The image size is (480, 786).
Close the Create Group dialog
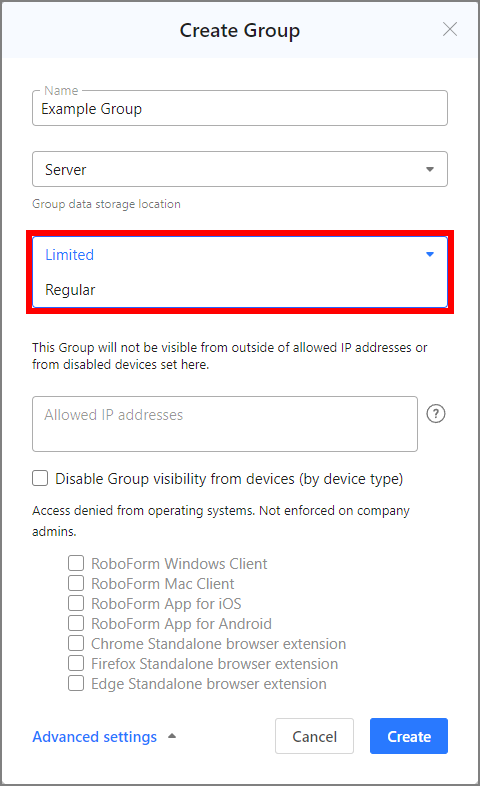pyautogui.click(x=450, y=30)
